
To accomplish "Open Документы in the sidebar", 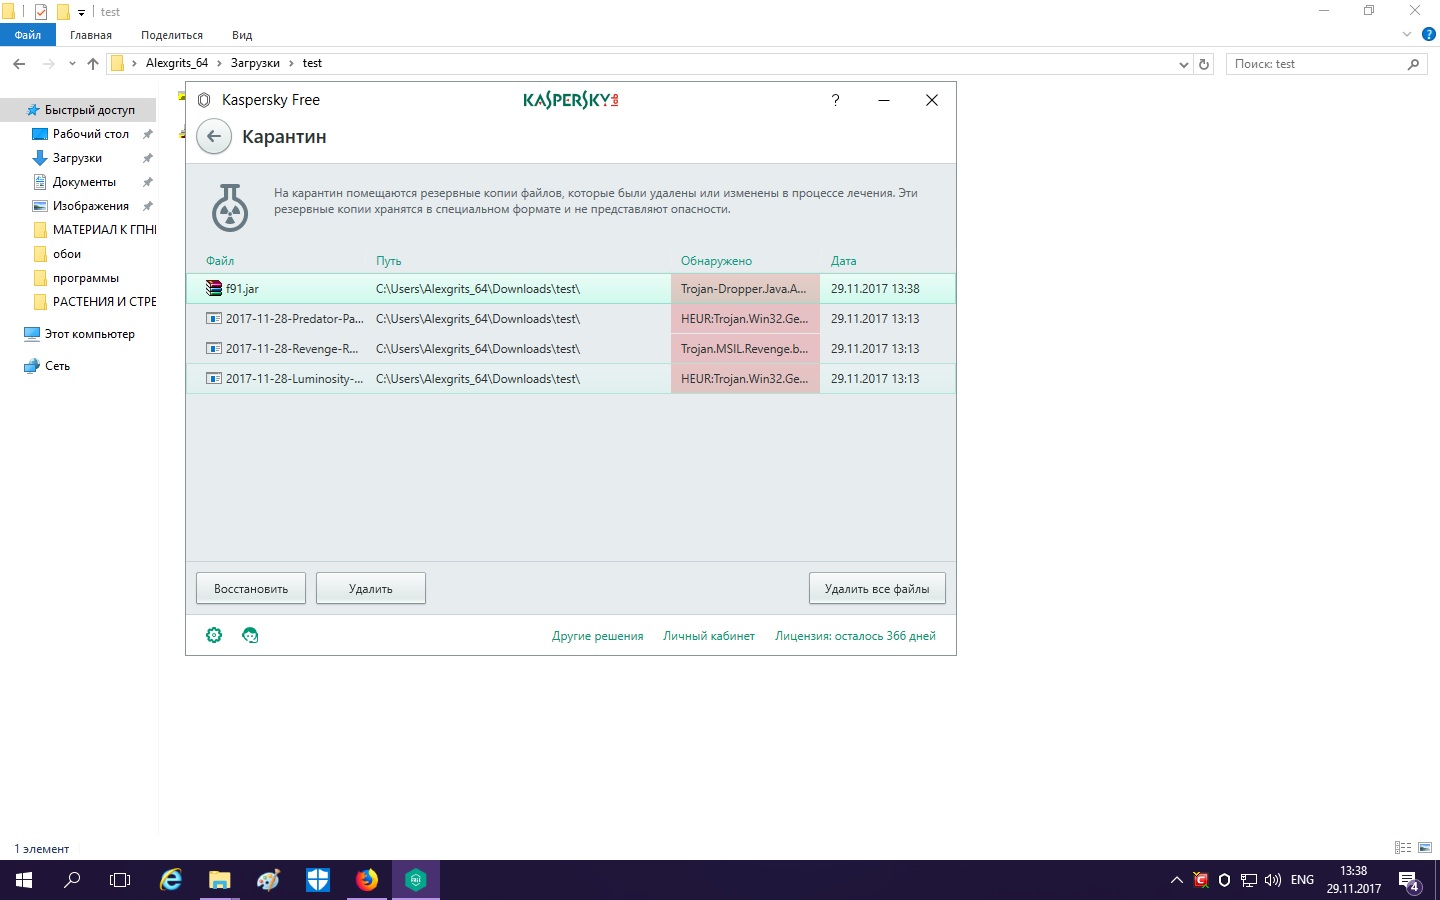I will [x=84, y=182].
